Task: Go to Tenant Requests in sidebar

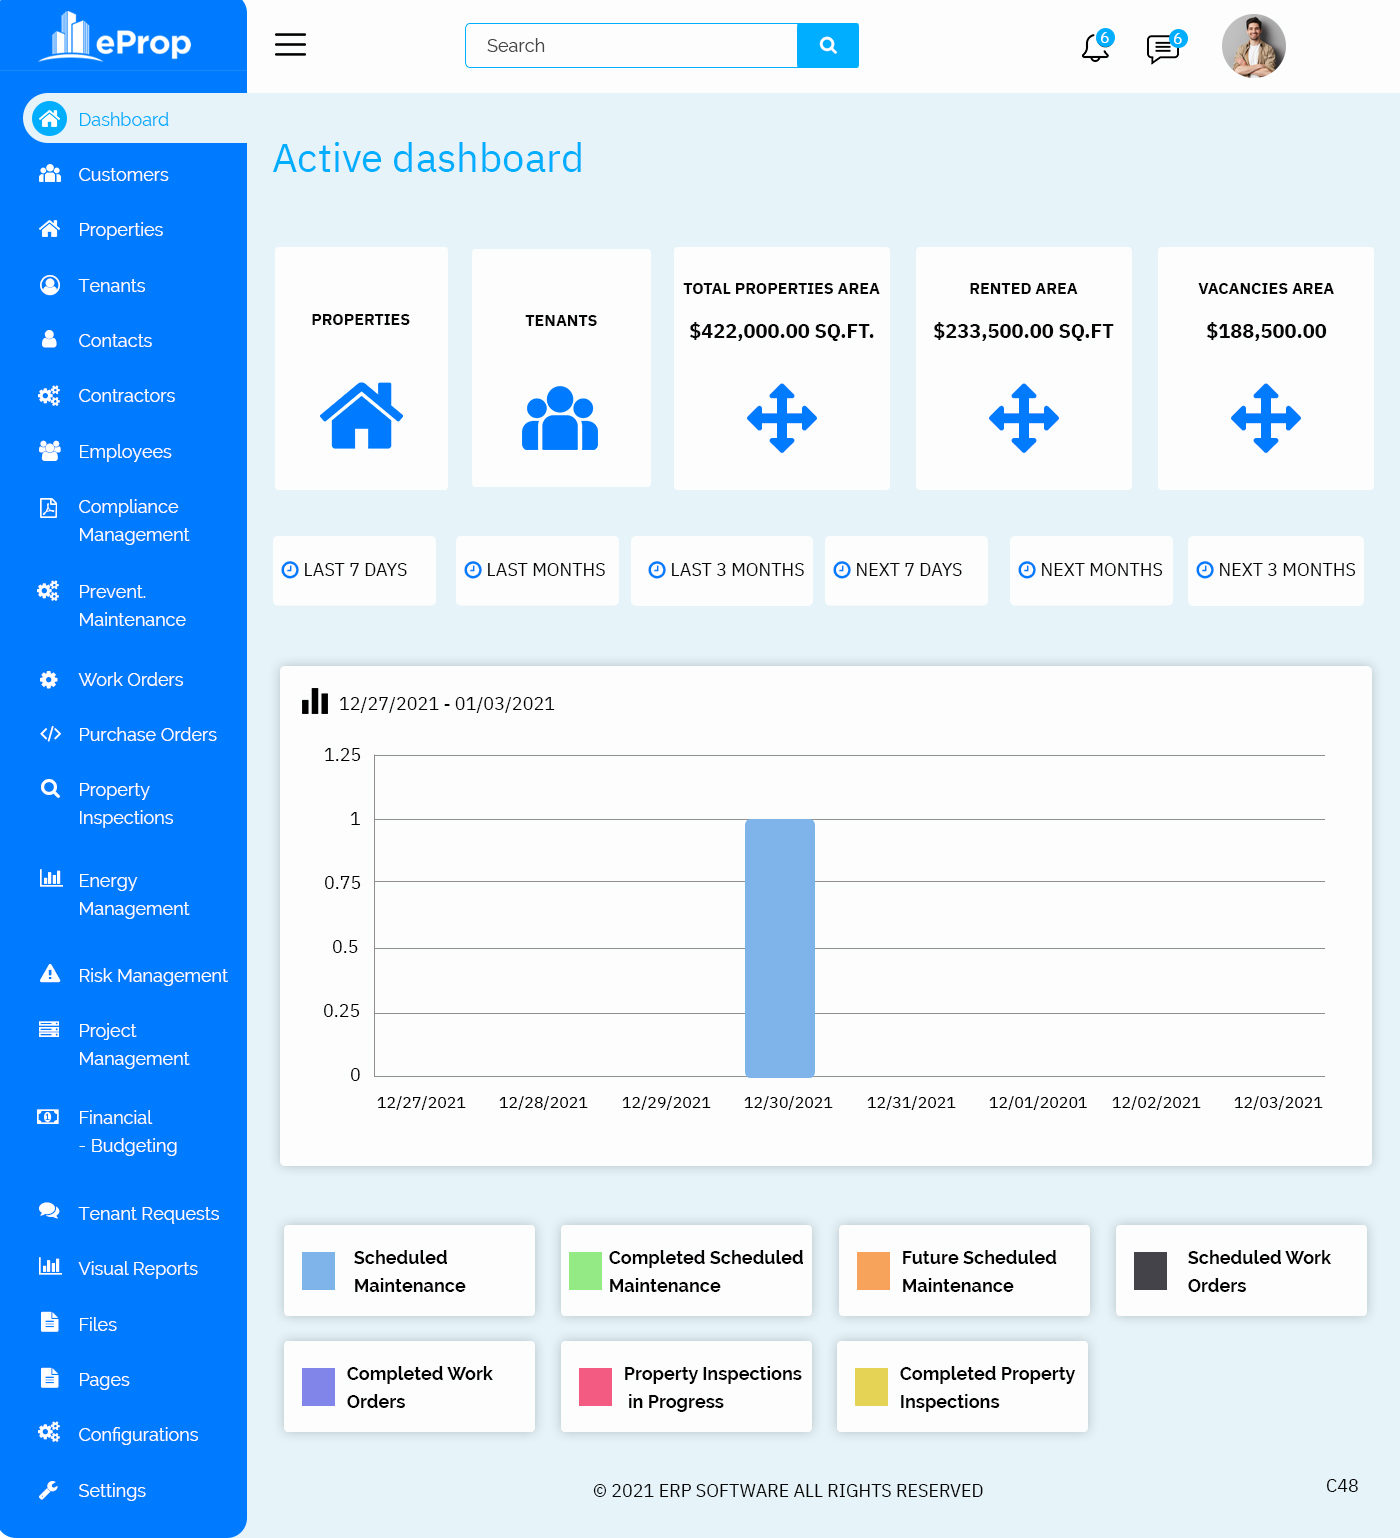Action: tap(148, 1214)
